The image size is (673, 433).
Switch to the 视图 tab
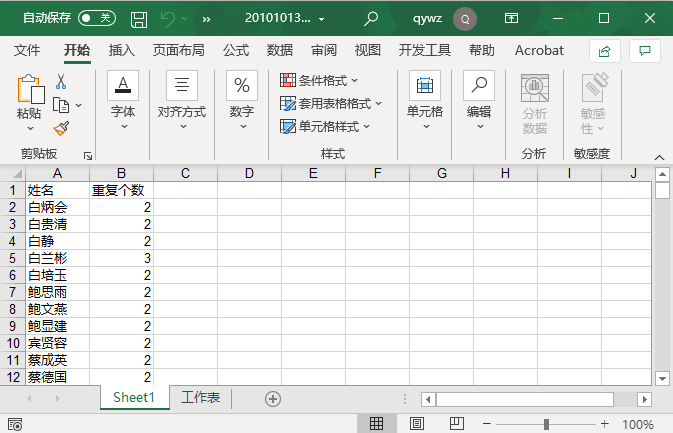coord(367,51)
